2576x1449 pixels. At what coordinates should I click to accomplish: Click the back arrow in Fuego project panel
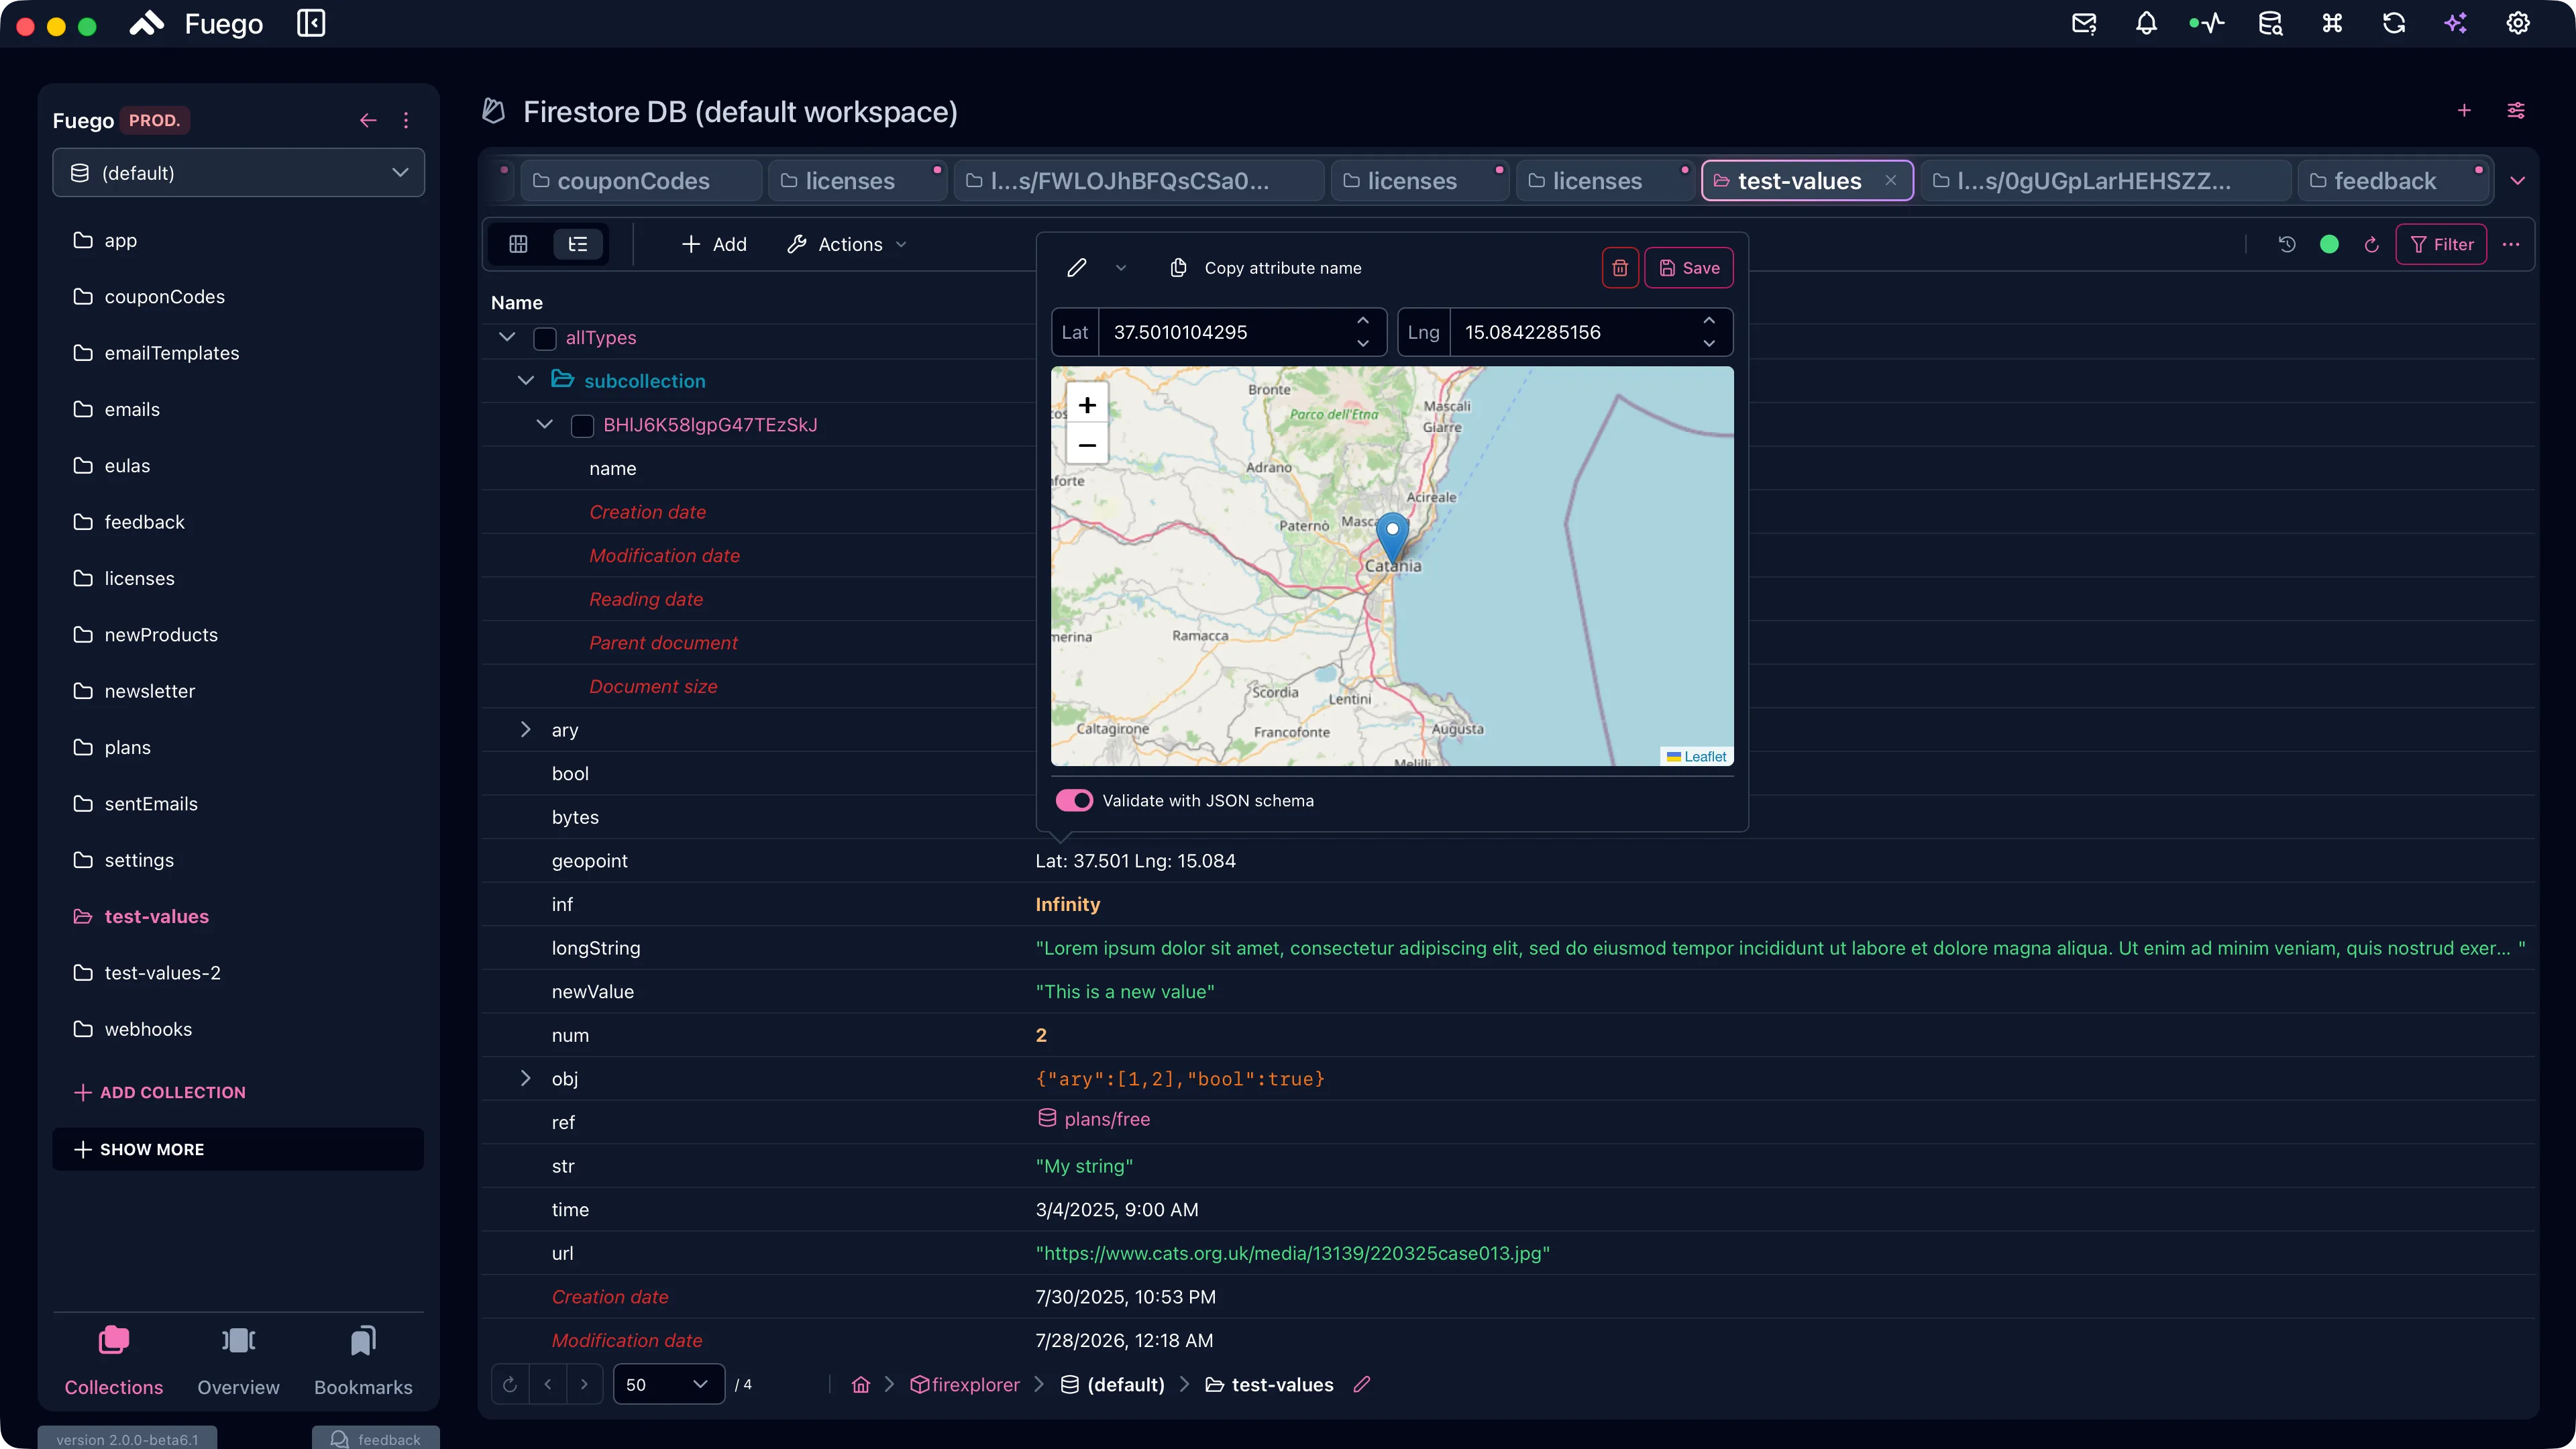[368, 120]
